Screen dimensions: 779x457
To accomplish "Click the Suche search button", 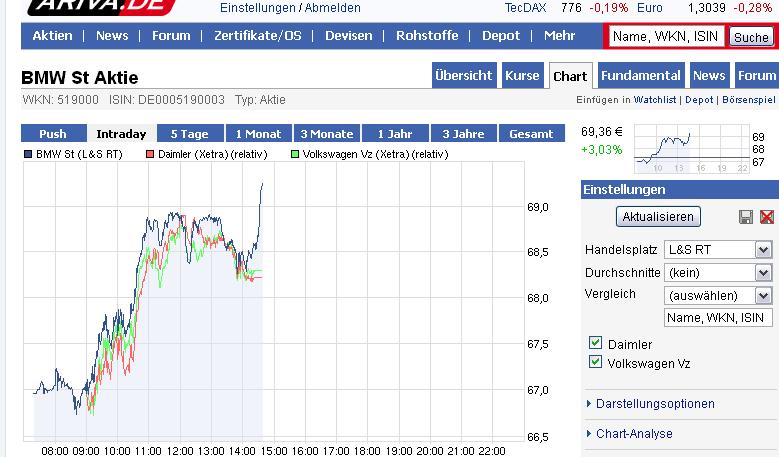I will tap(751, 37).
